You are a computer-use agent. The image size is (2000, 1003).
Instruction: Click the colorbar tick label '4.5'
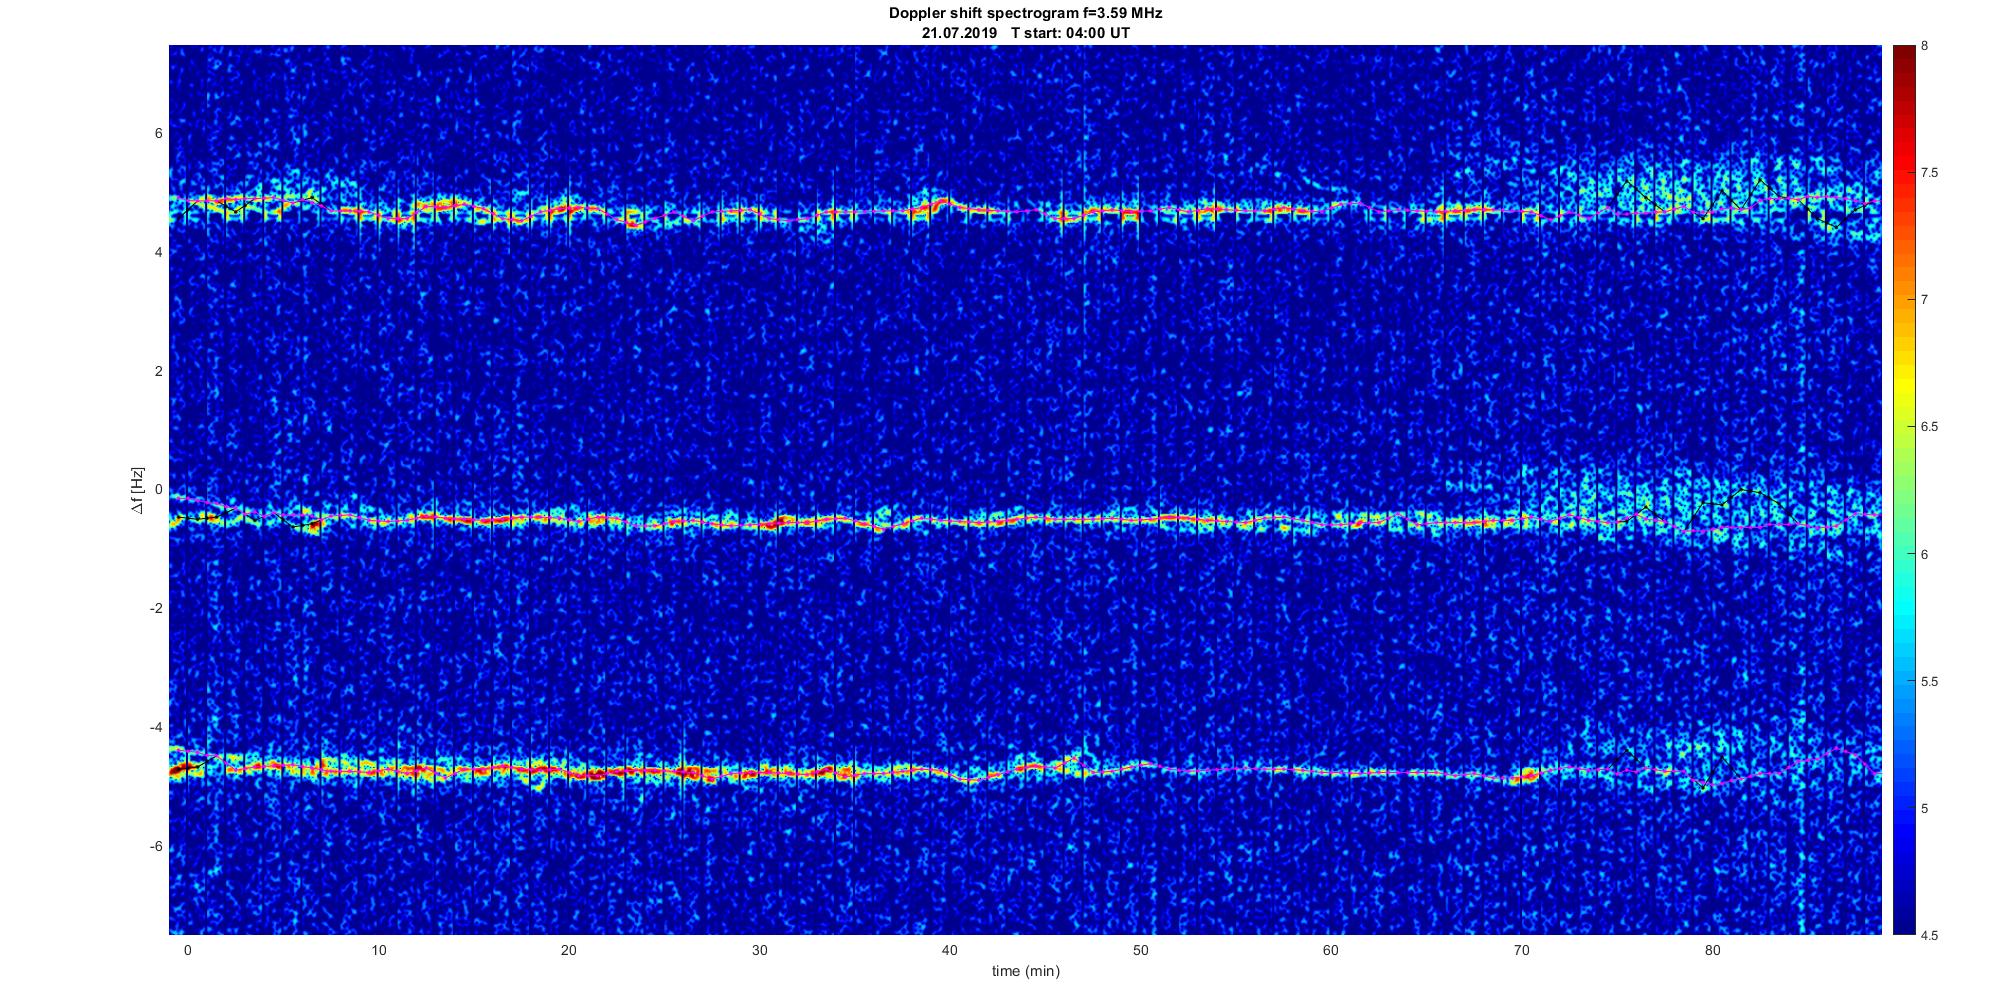[x=1929, y=935]
